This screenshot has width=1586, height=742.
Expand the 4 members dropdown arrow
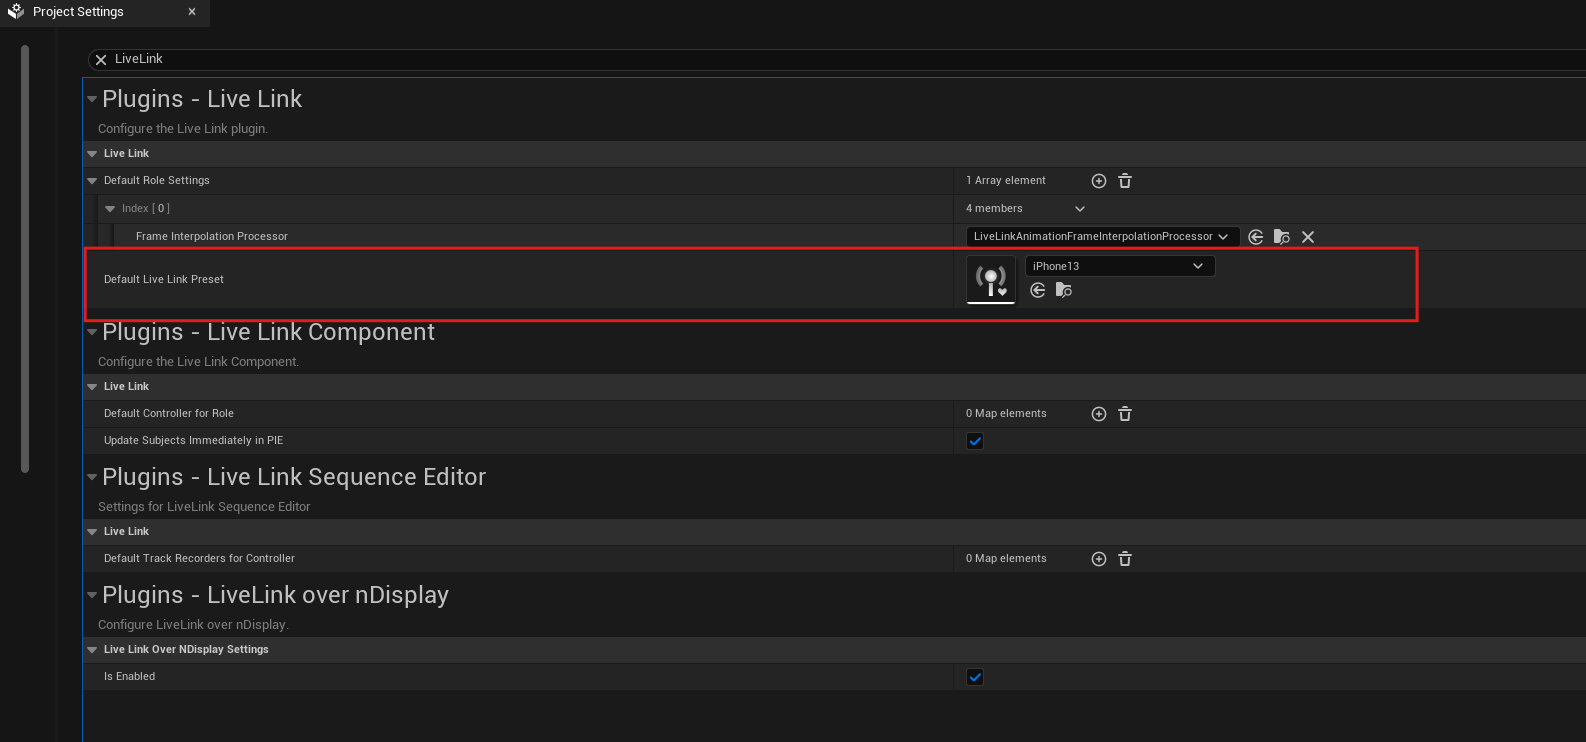click(x=1080, y=209)
